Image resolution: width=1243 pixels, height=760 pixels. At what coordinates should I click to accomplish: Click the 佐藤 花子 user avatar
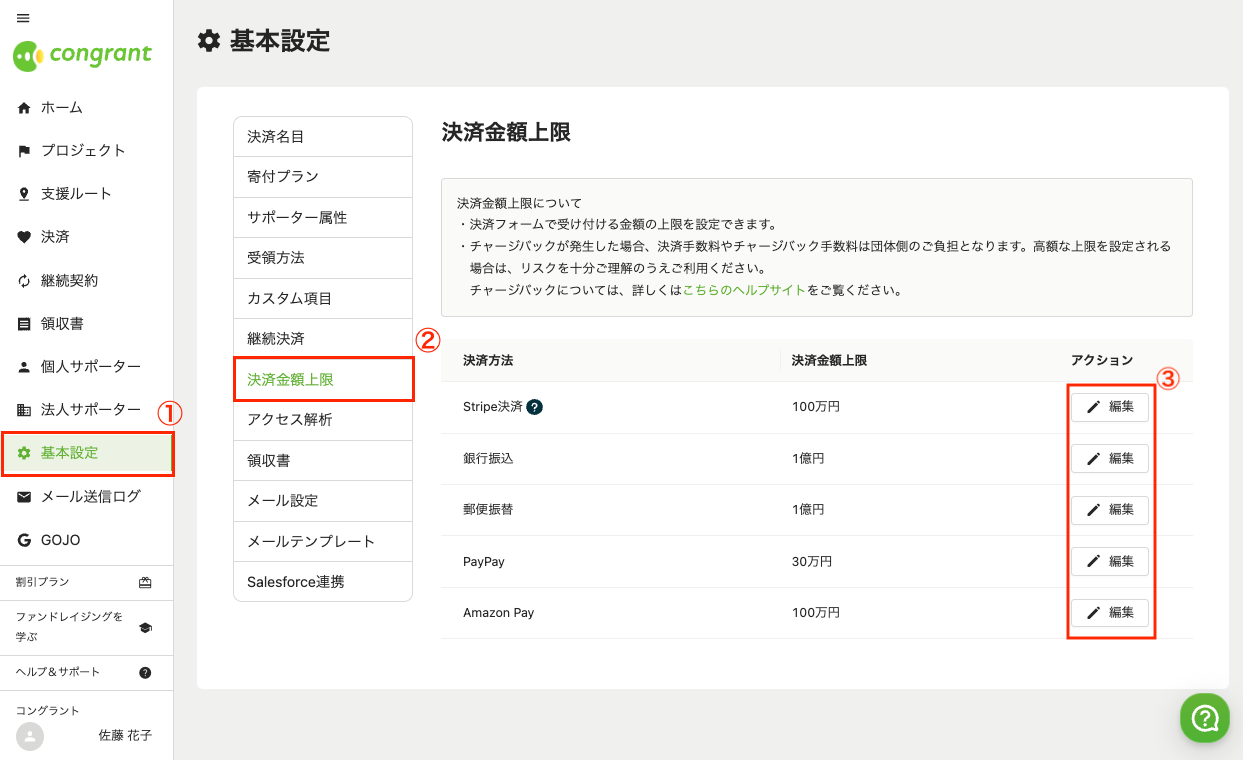(x=31, y=736)
